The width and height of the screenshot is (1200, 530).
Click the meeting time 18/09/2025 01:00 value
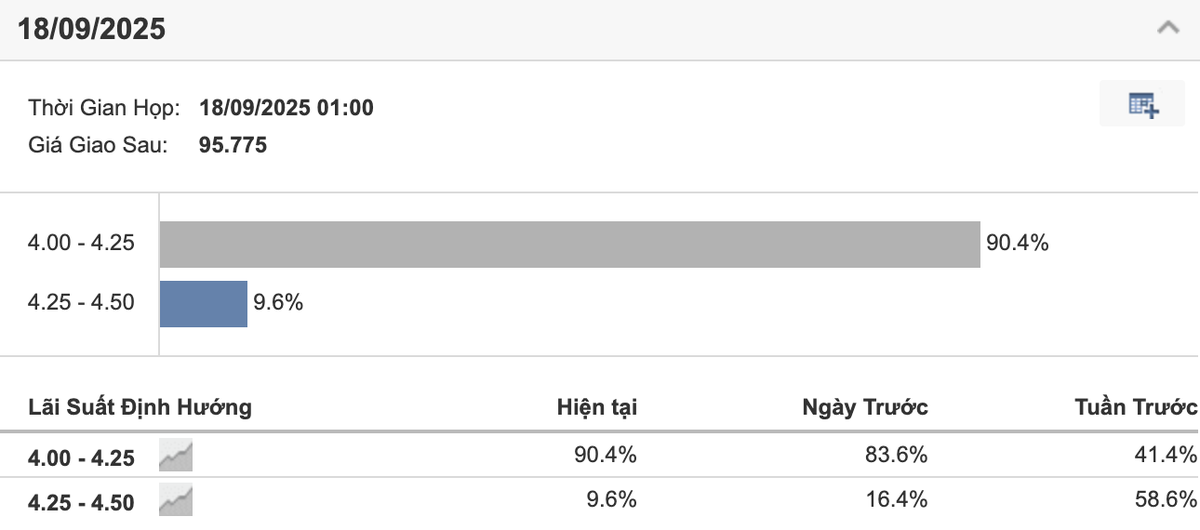click(x=287, y=107)
